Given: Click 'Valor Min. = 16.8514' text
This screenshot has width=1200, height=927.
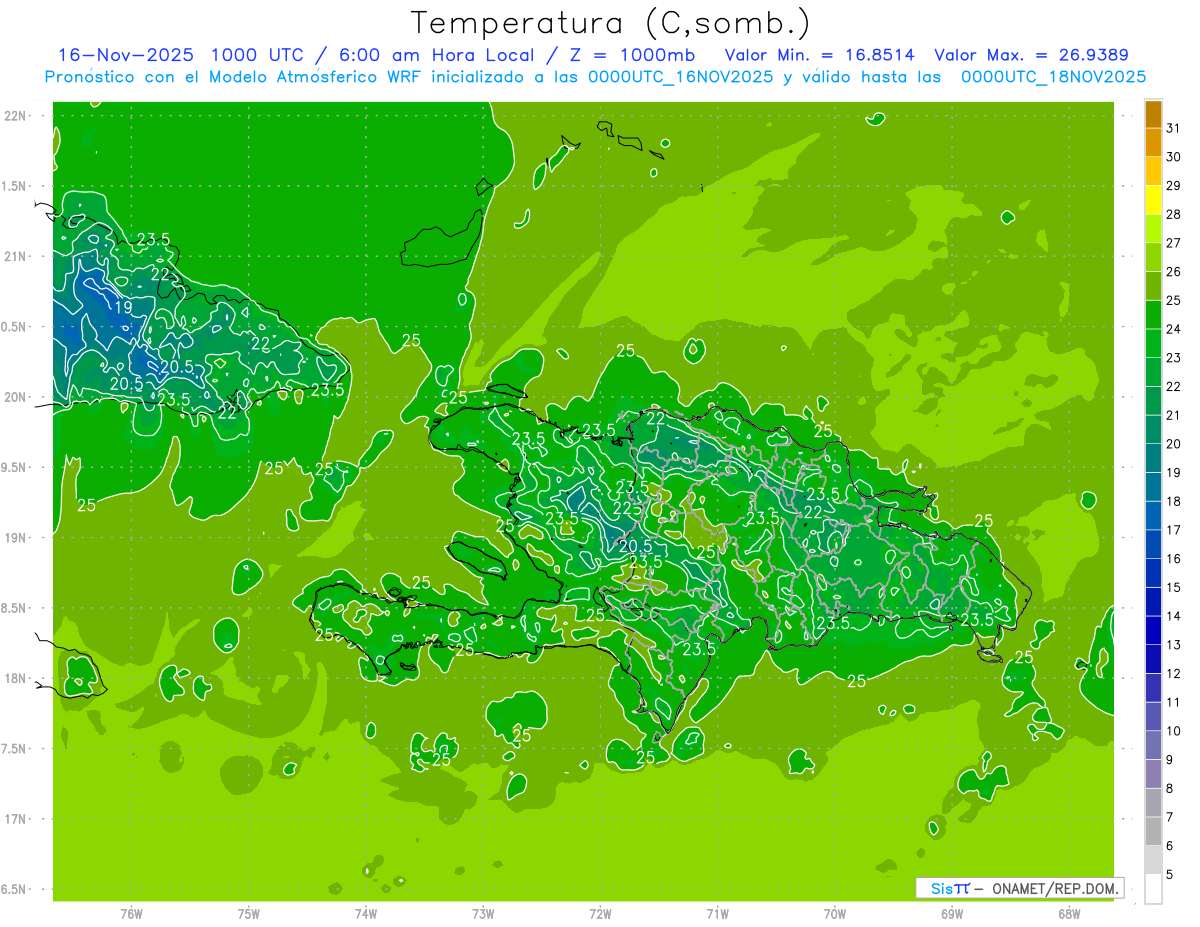Looking at the screenshot, I should 819,55.
